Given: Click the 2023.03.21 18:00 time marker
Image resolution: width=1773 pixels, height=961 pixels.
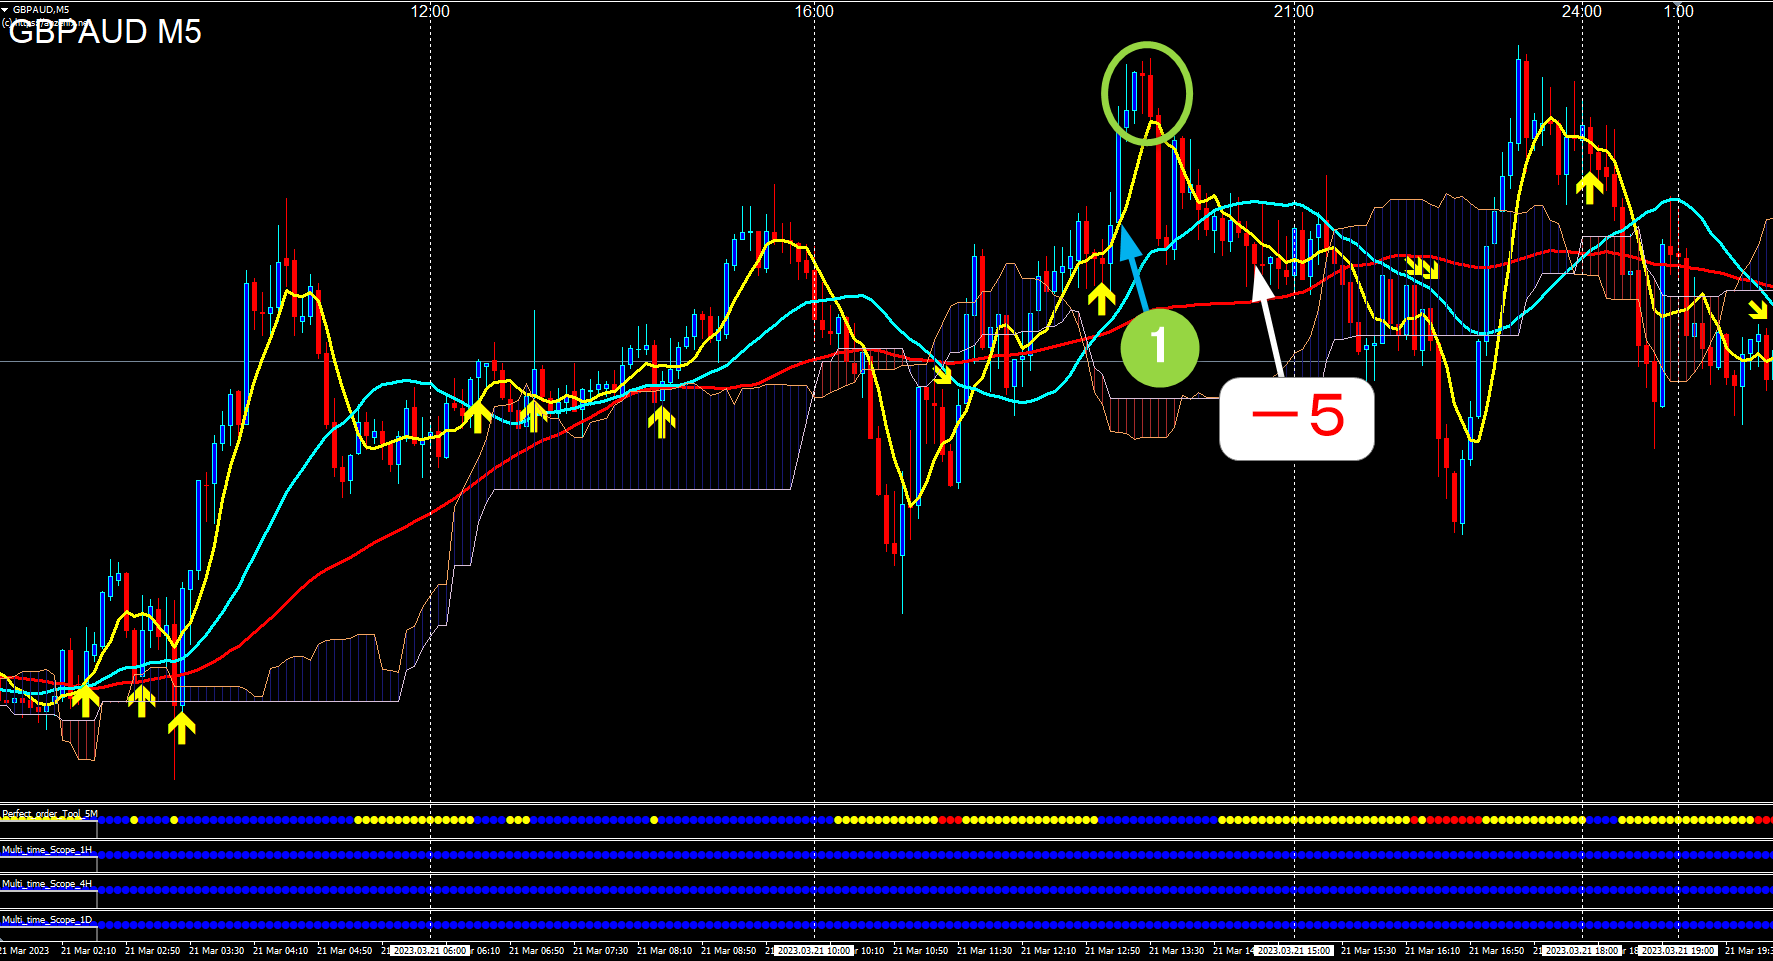Looking at the screenshot, I should 1582,951.
